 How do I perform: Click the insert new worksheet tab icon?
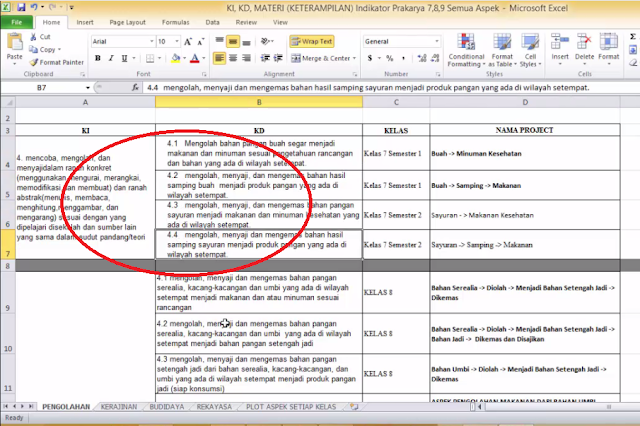(354, 406)
